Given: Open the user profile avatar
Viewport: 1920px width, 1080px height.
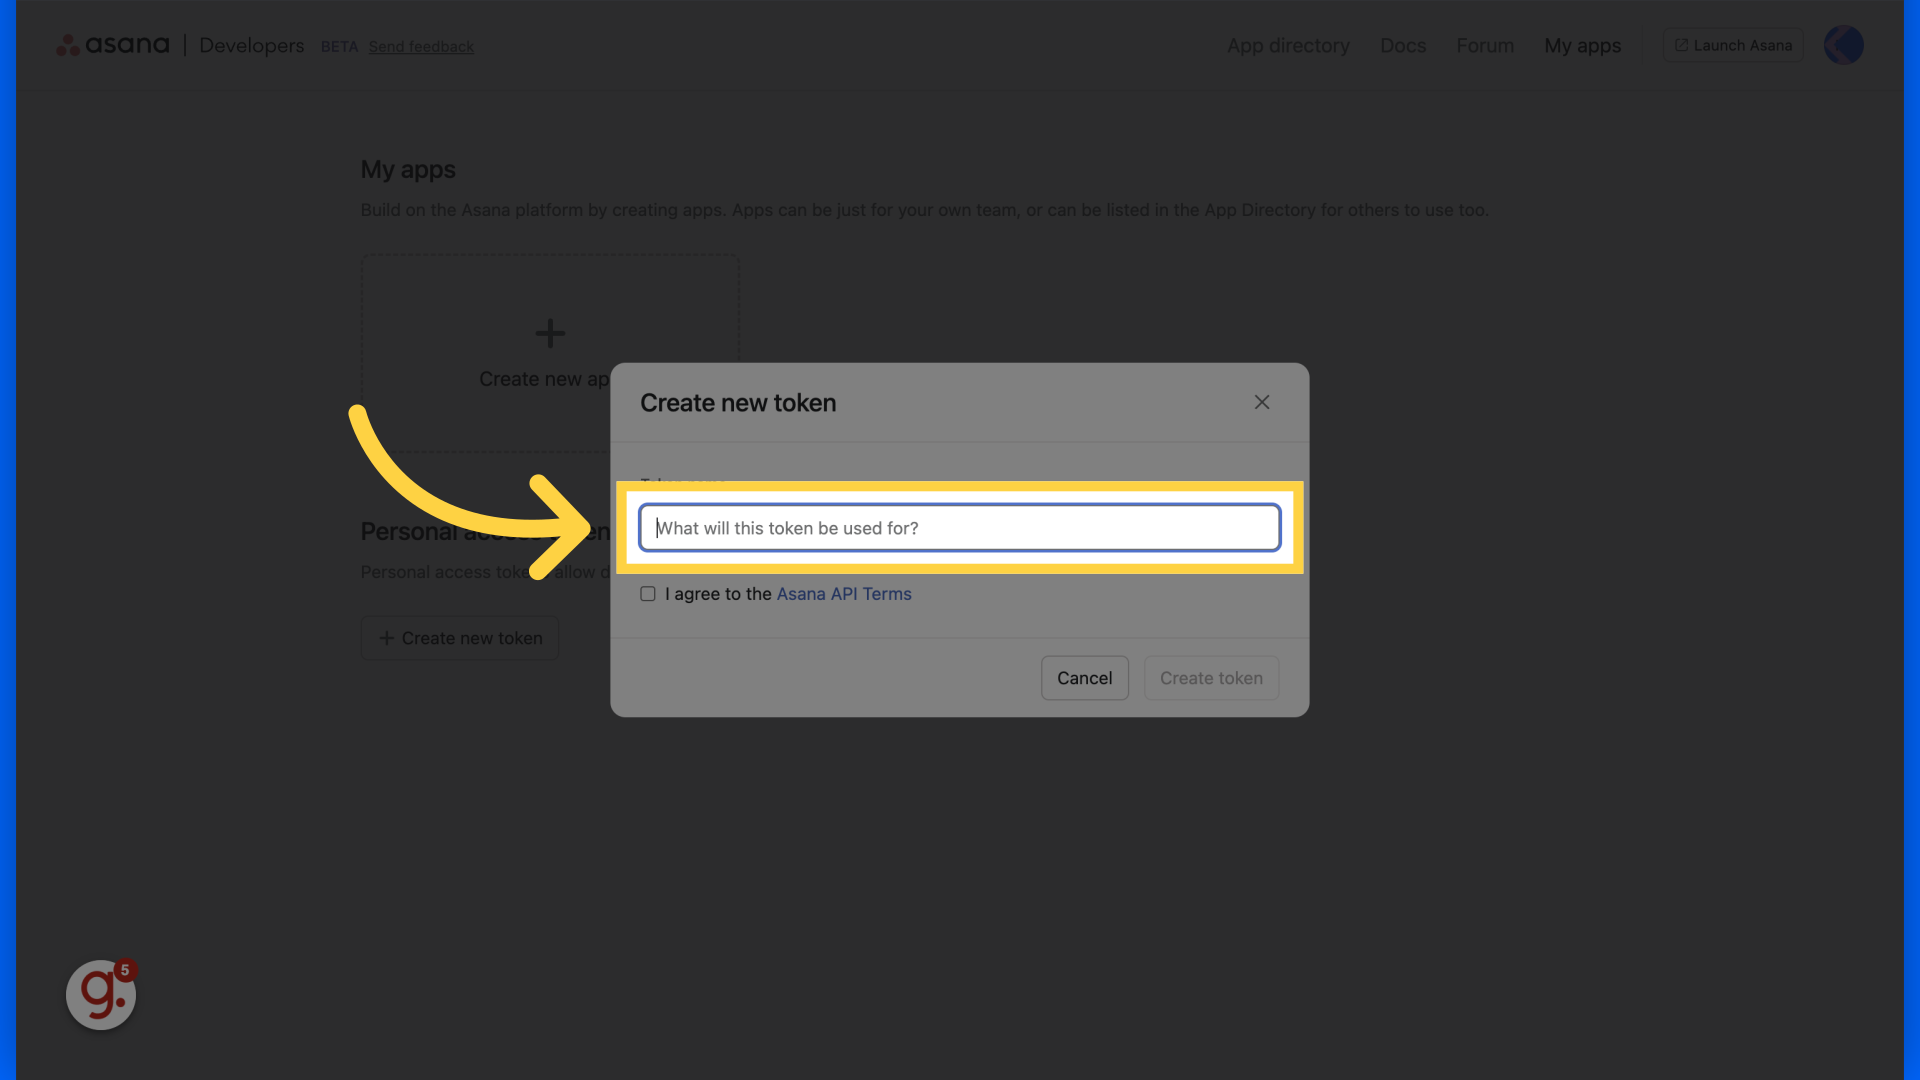Looking at the screenshot, I should coord(1843,45).
